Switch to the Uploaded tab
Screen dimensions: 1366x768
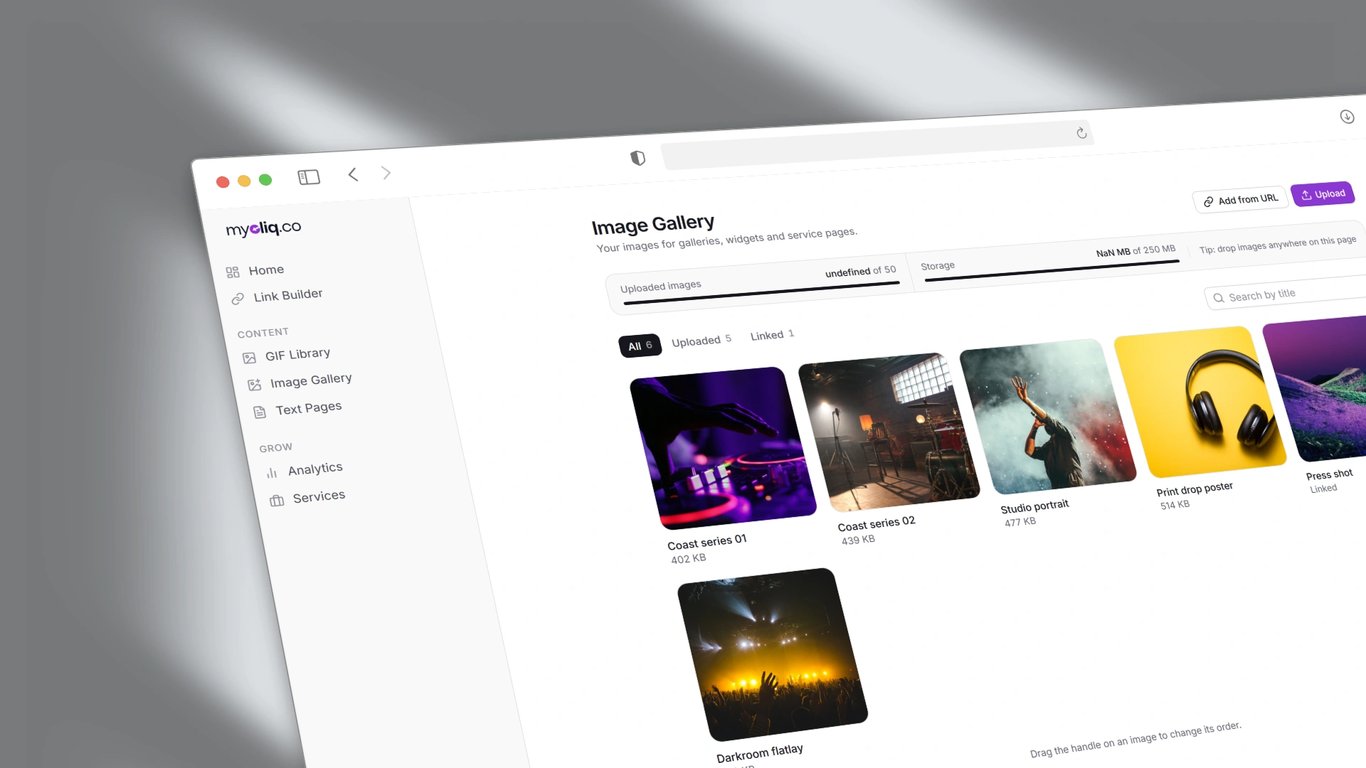701,340
